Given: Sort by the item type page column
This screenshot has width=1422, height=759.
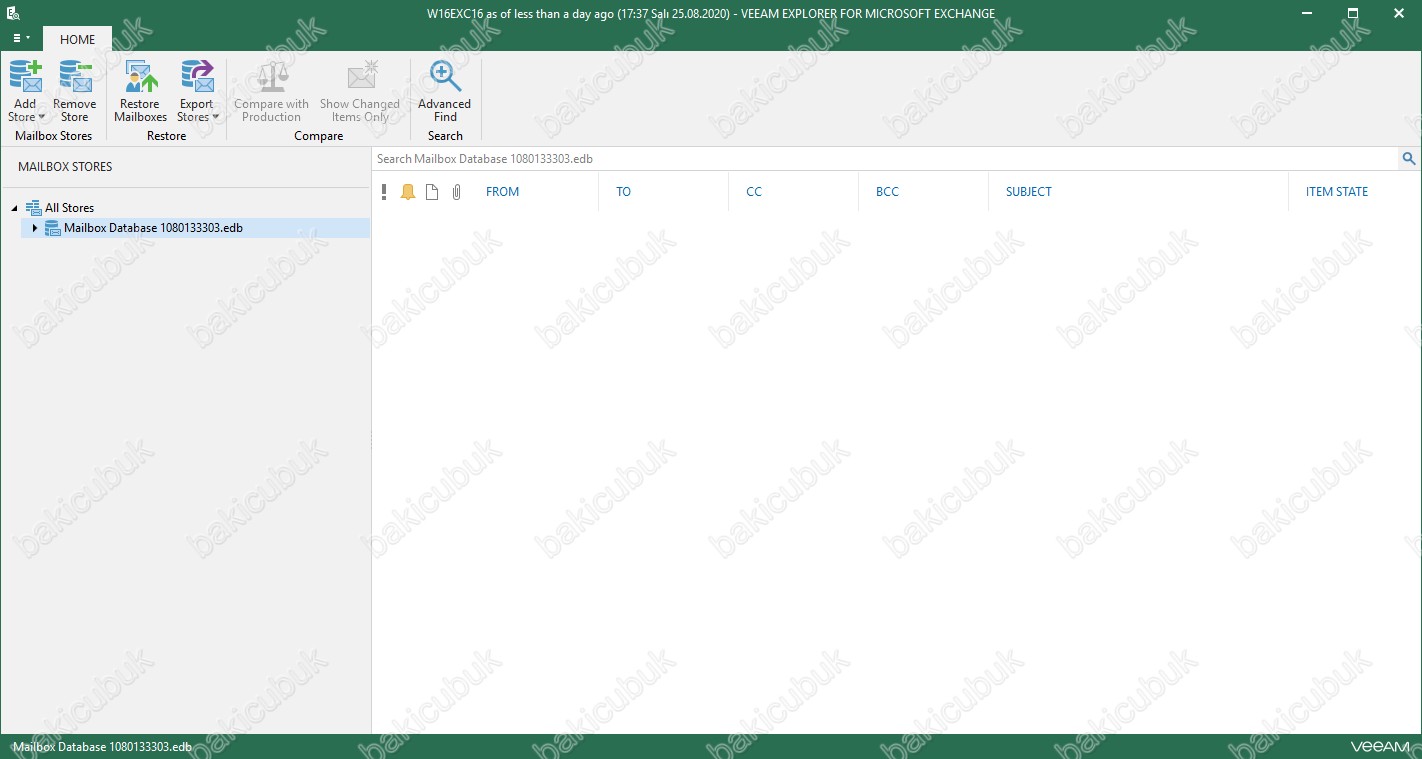Looking at the screenshot, I should point(432,192).
